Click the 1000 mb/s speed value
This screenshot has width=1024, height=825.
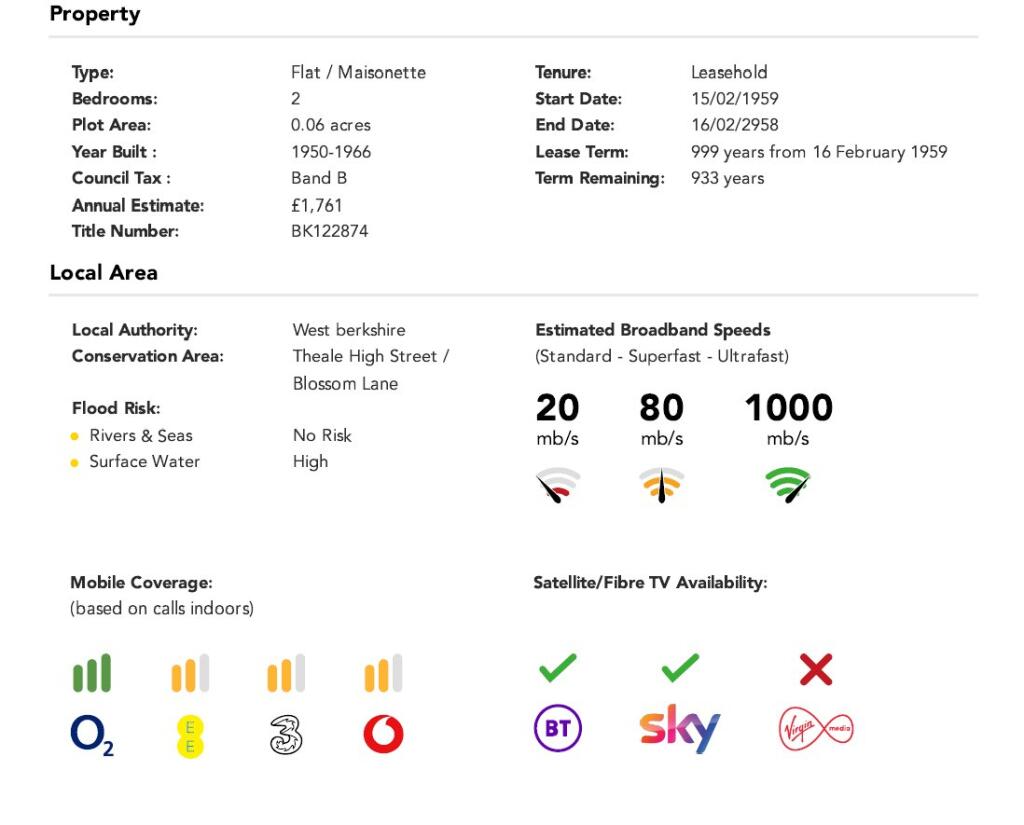coord(788,408)
